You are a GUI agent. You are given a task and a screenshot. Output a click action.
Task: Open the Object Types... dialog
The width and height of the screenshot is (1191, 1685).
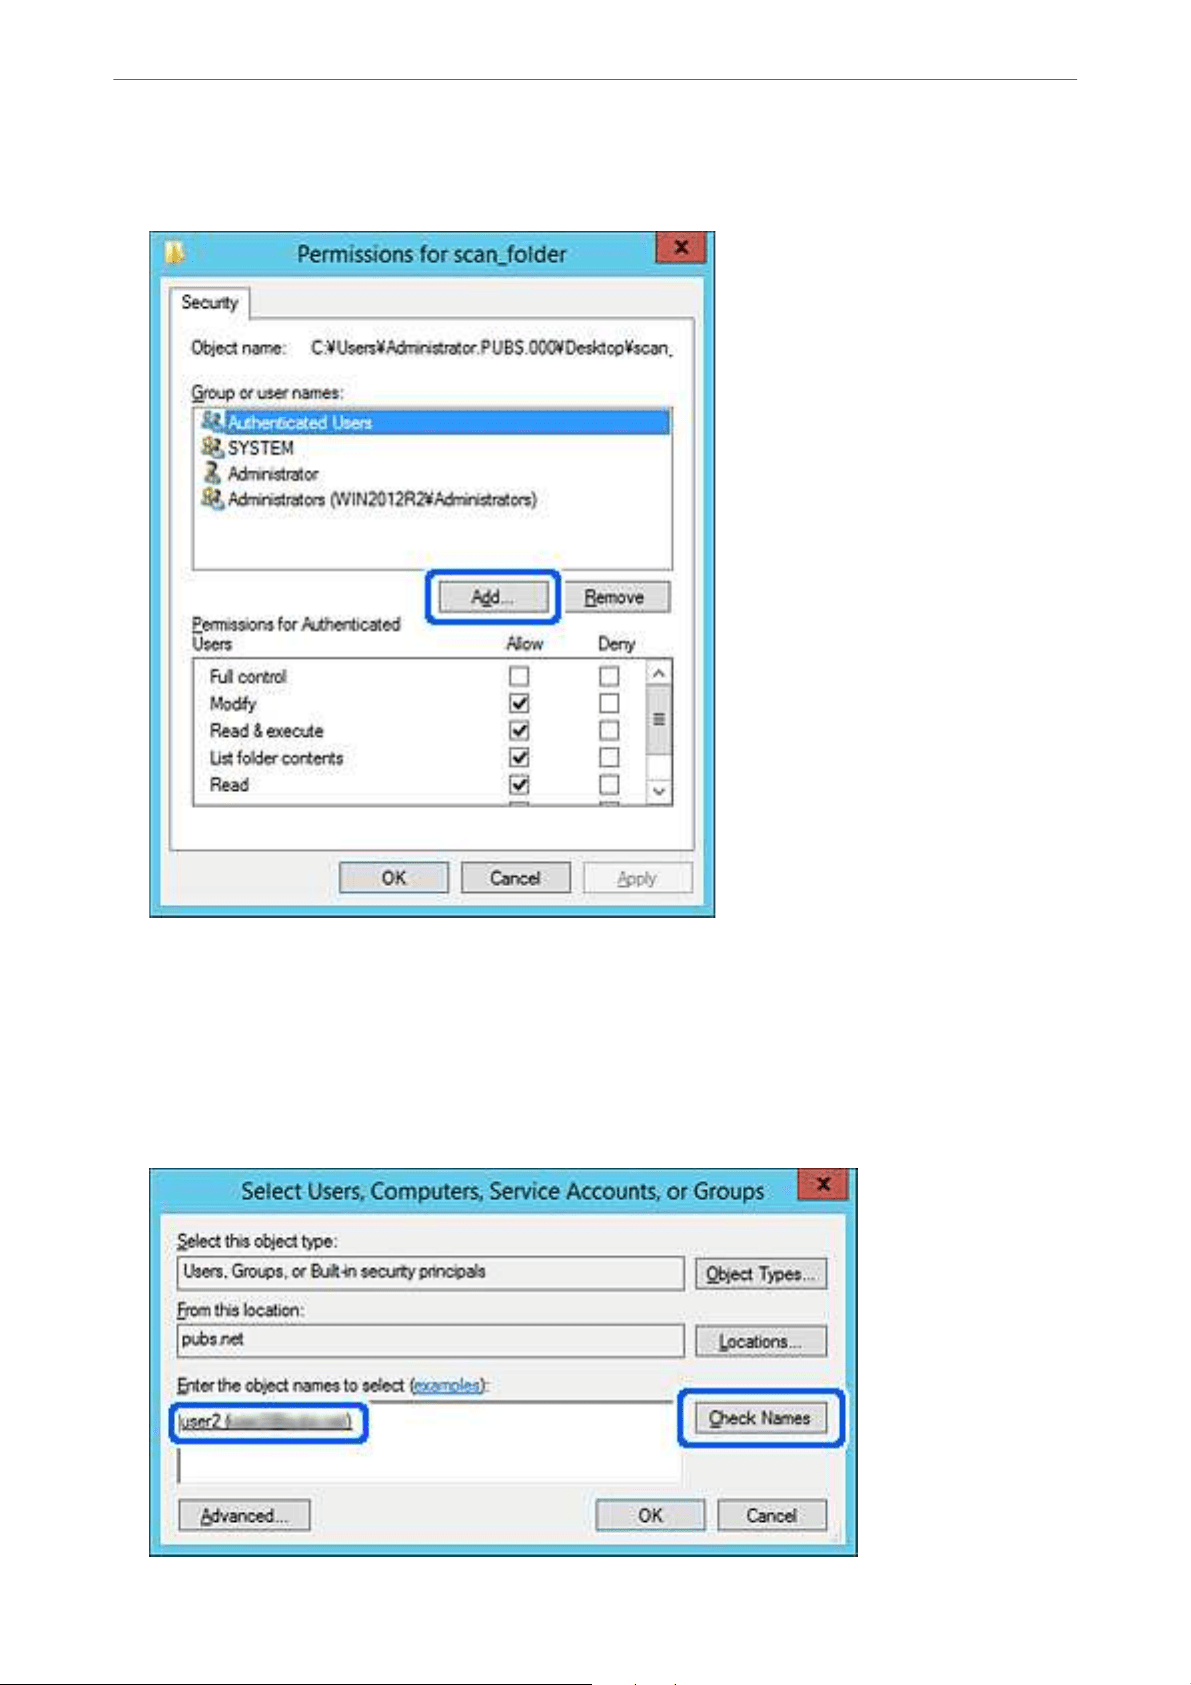pos(761,1273)
